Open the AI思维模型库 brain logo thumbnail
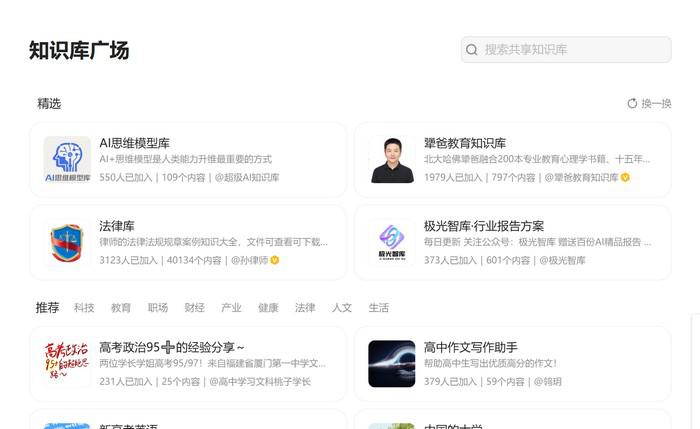Viewport: 700px width, 429px height. (67, 159)
